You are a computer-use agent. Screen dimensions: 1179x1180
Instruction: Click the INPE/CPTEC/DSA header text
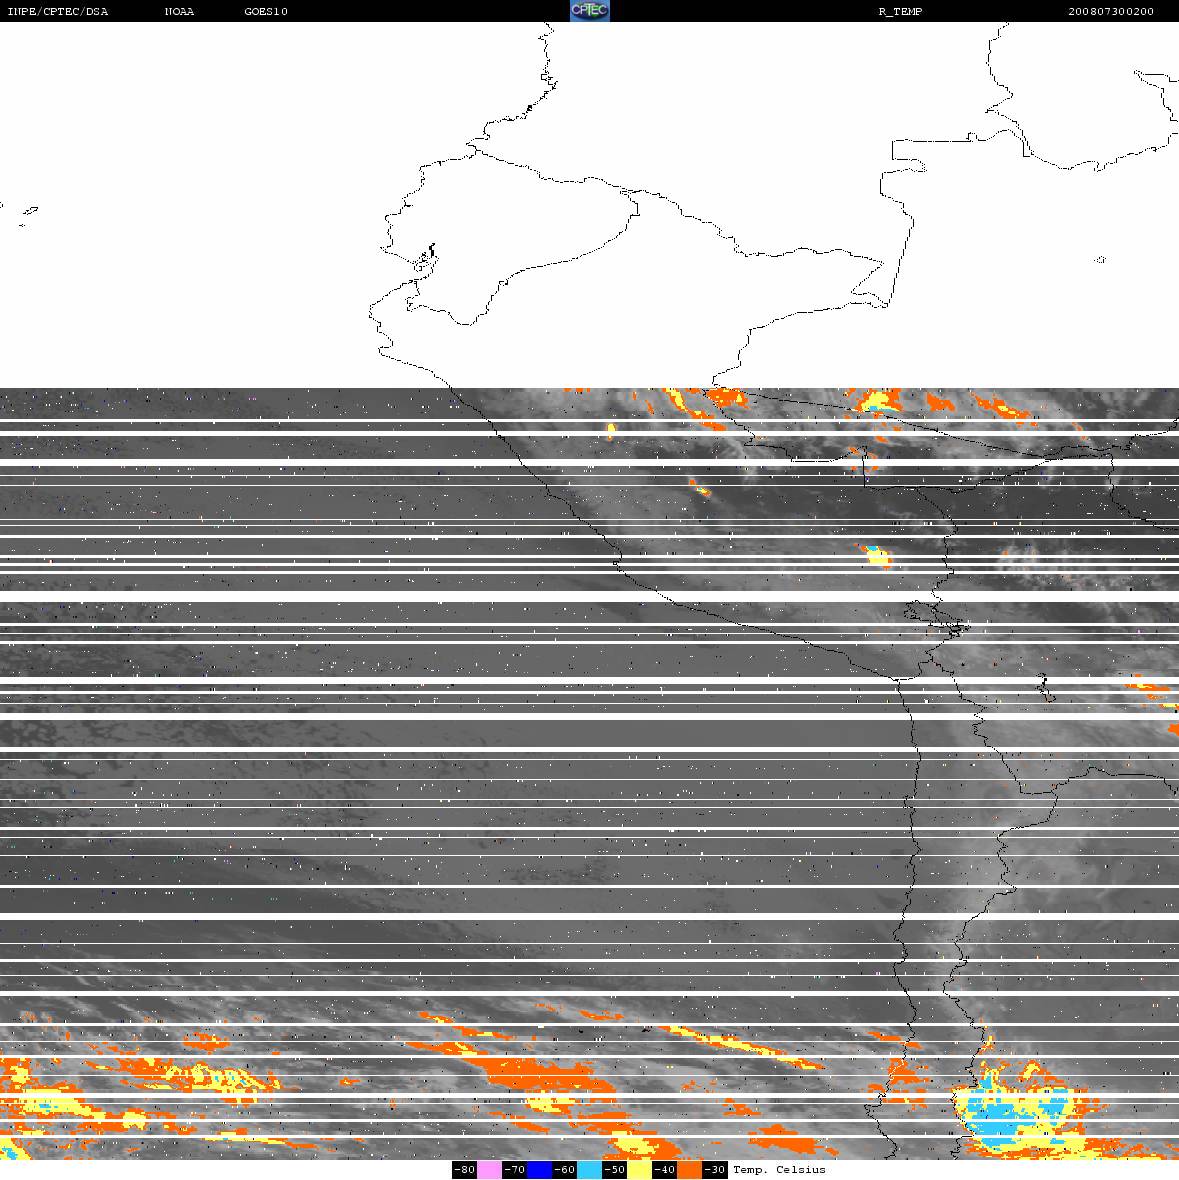pyautogui.click(x=58, y=11)
